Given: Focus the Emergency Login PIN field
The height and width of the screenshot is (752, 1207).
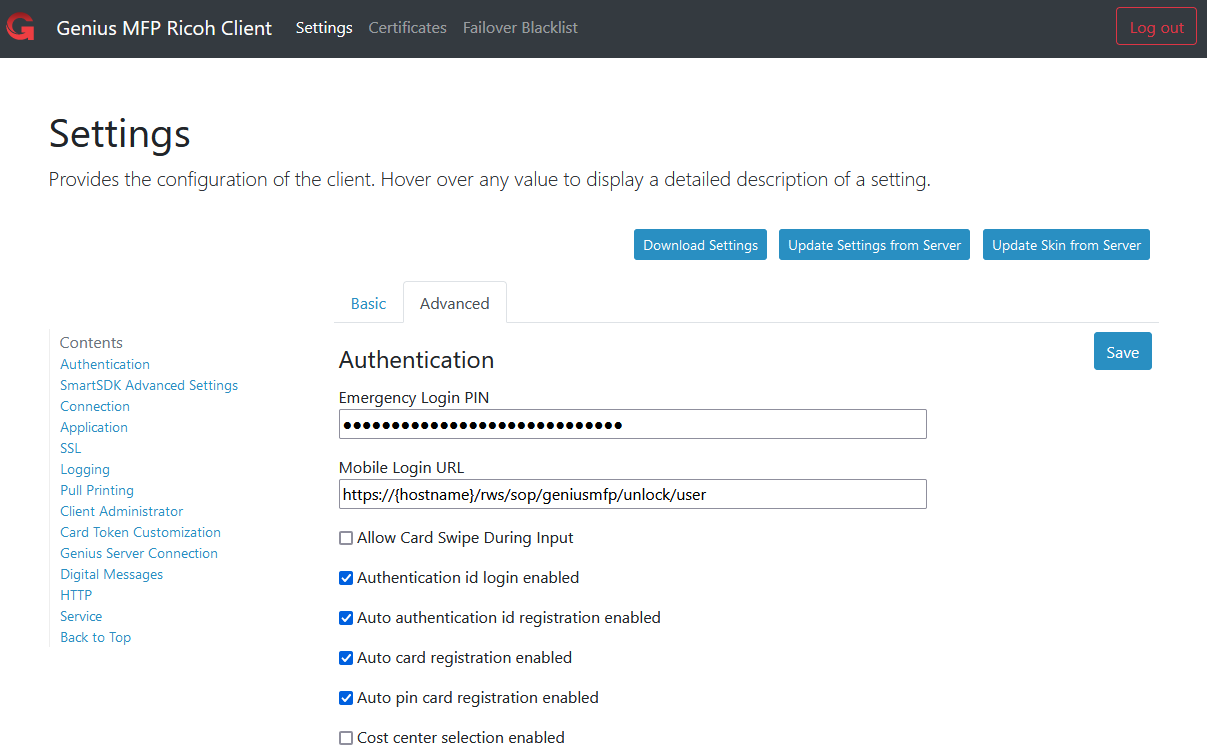Looking at the screenshot, I should point(633,424).
